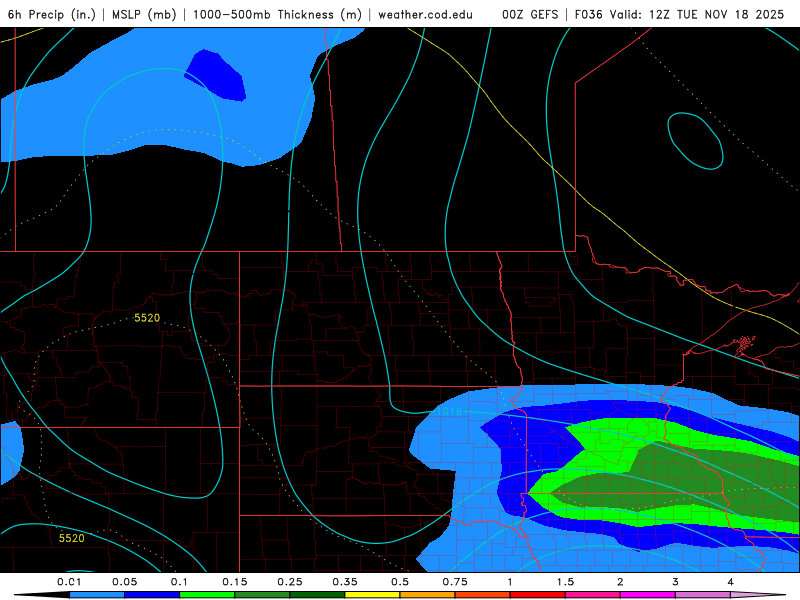
Task: Click the cyan '1016' isobar label
Action: pyautogui.click(x=449, y=411)
